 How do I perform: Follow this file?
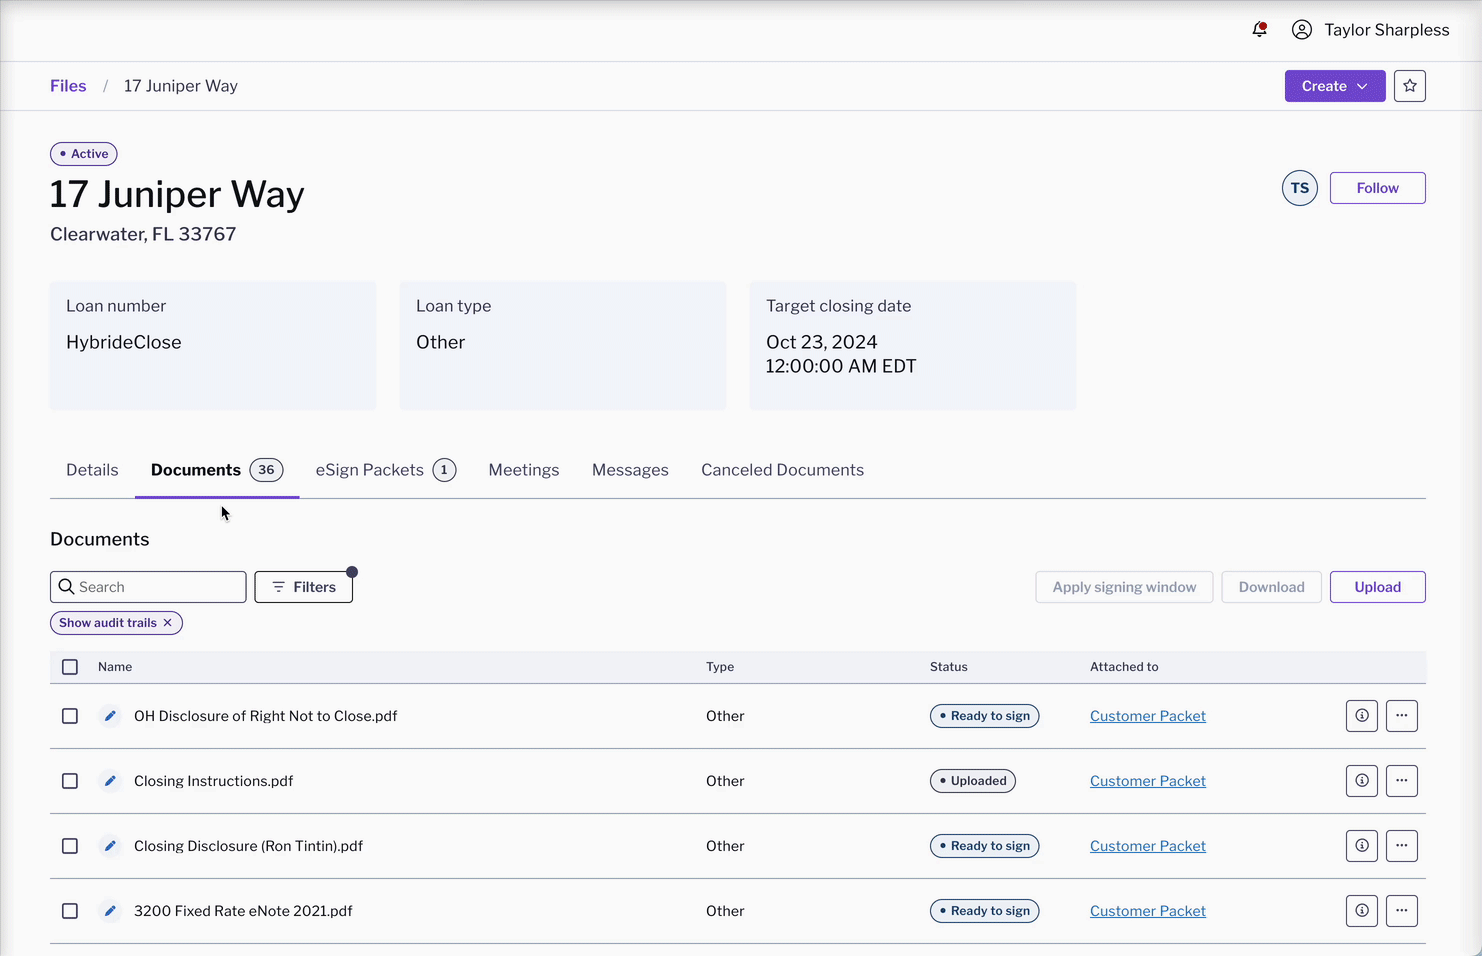coord(1378,188)
